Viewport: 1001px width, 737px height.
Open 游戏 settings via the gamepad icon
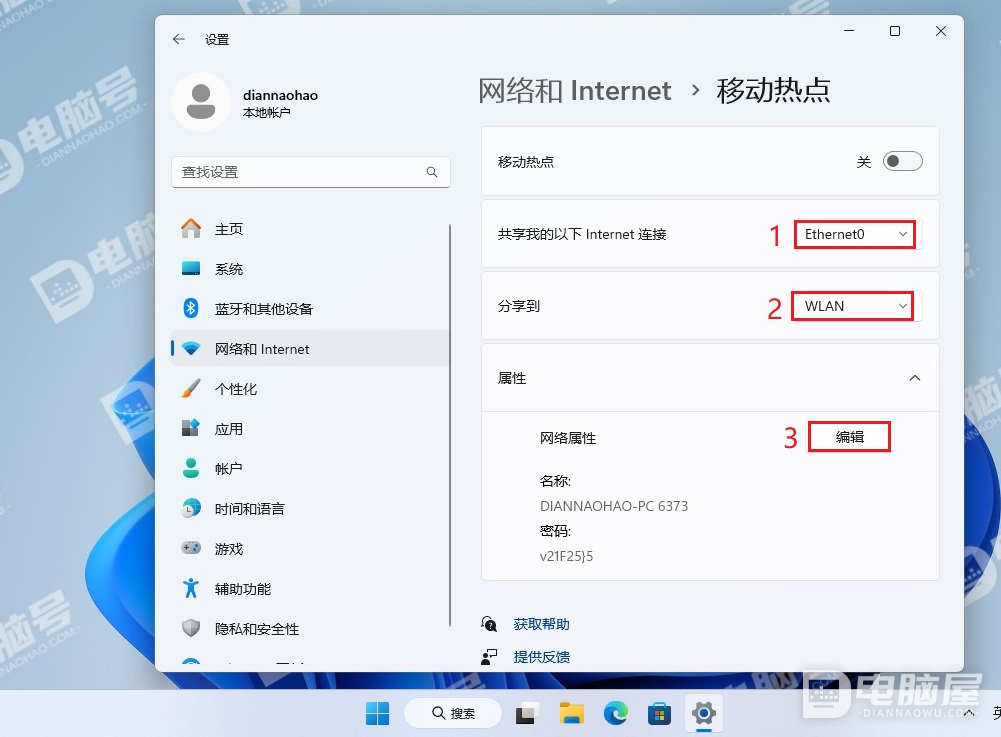point(190,548)
